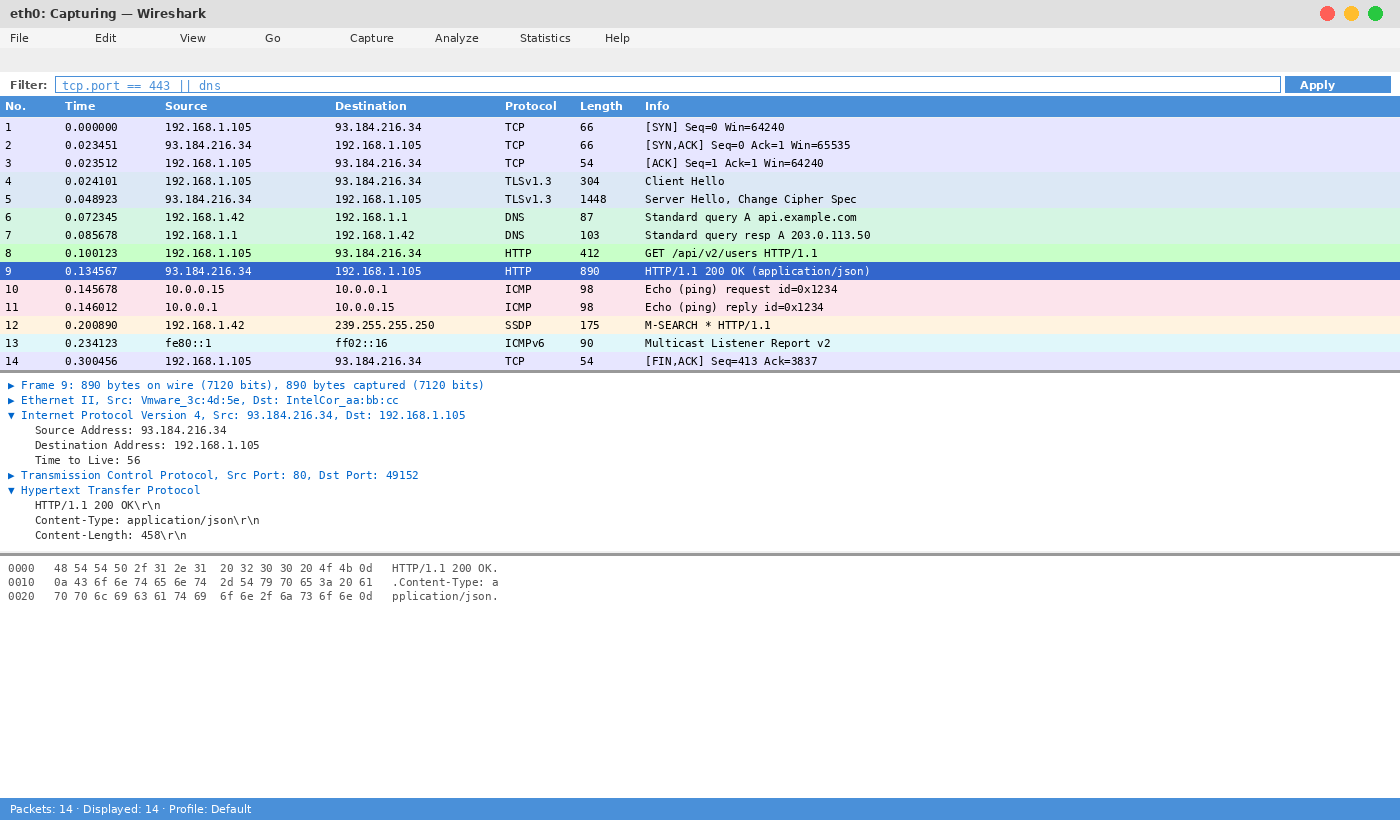
Task: Apply the display filter
Action: click(x=1337, y=85)
